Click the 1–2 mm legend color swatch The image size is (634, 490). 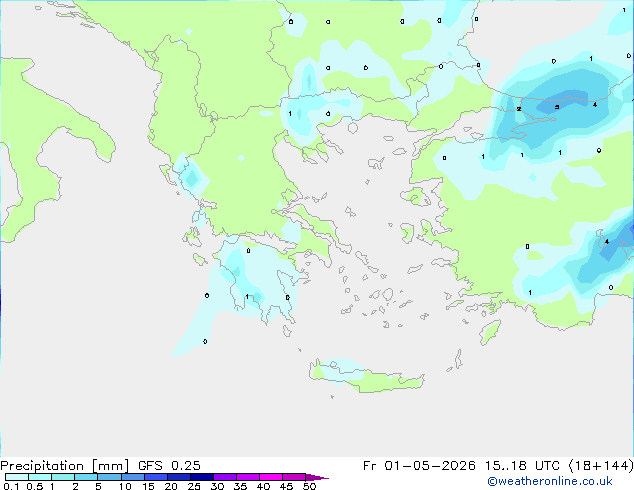(x=63, y=477)
